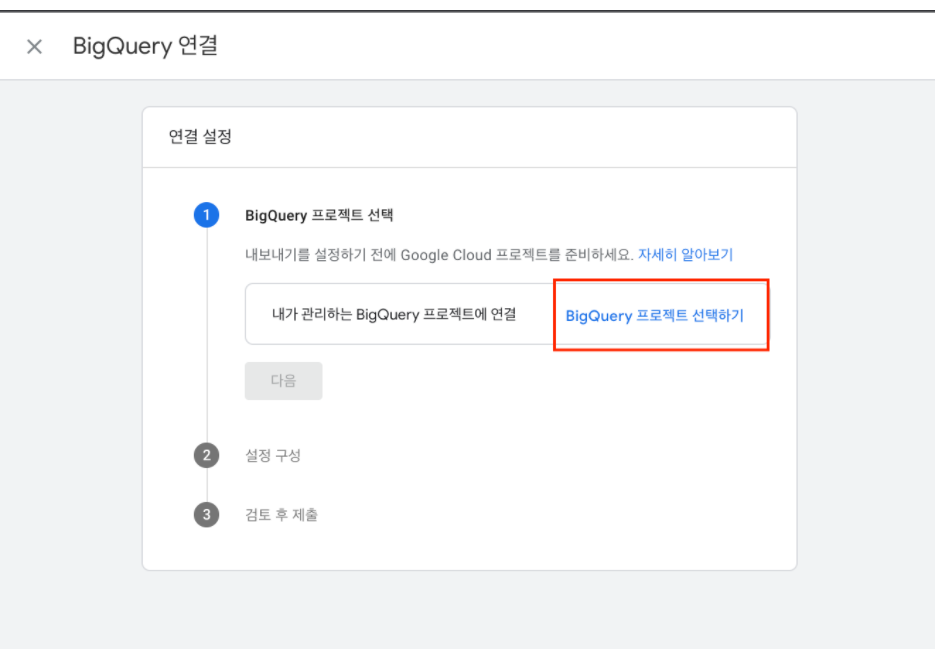936x652 pixels.
Task: Click the 연결 설정 card header
Action: tap(200, 137)
